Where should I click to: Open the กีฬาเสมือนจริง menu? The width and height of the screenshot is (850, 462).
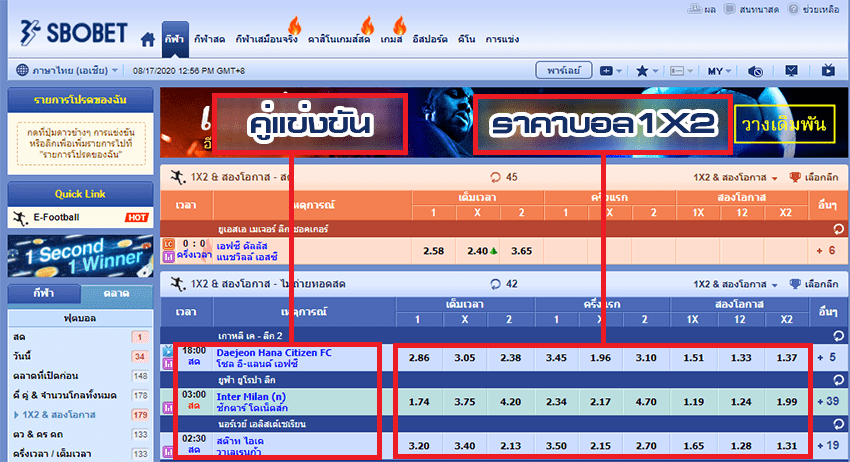[266, 39]
